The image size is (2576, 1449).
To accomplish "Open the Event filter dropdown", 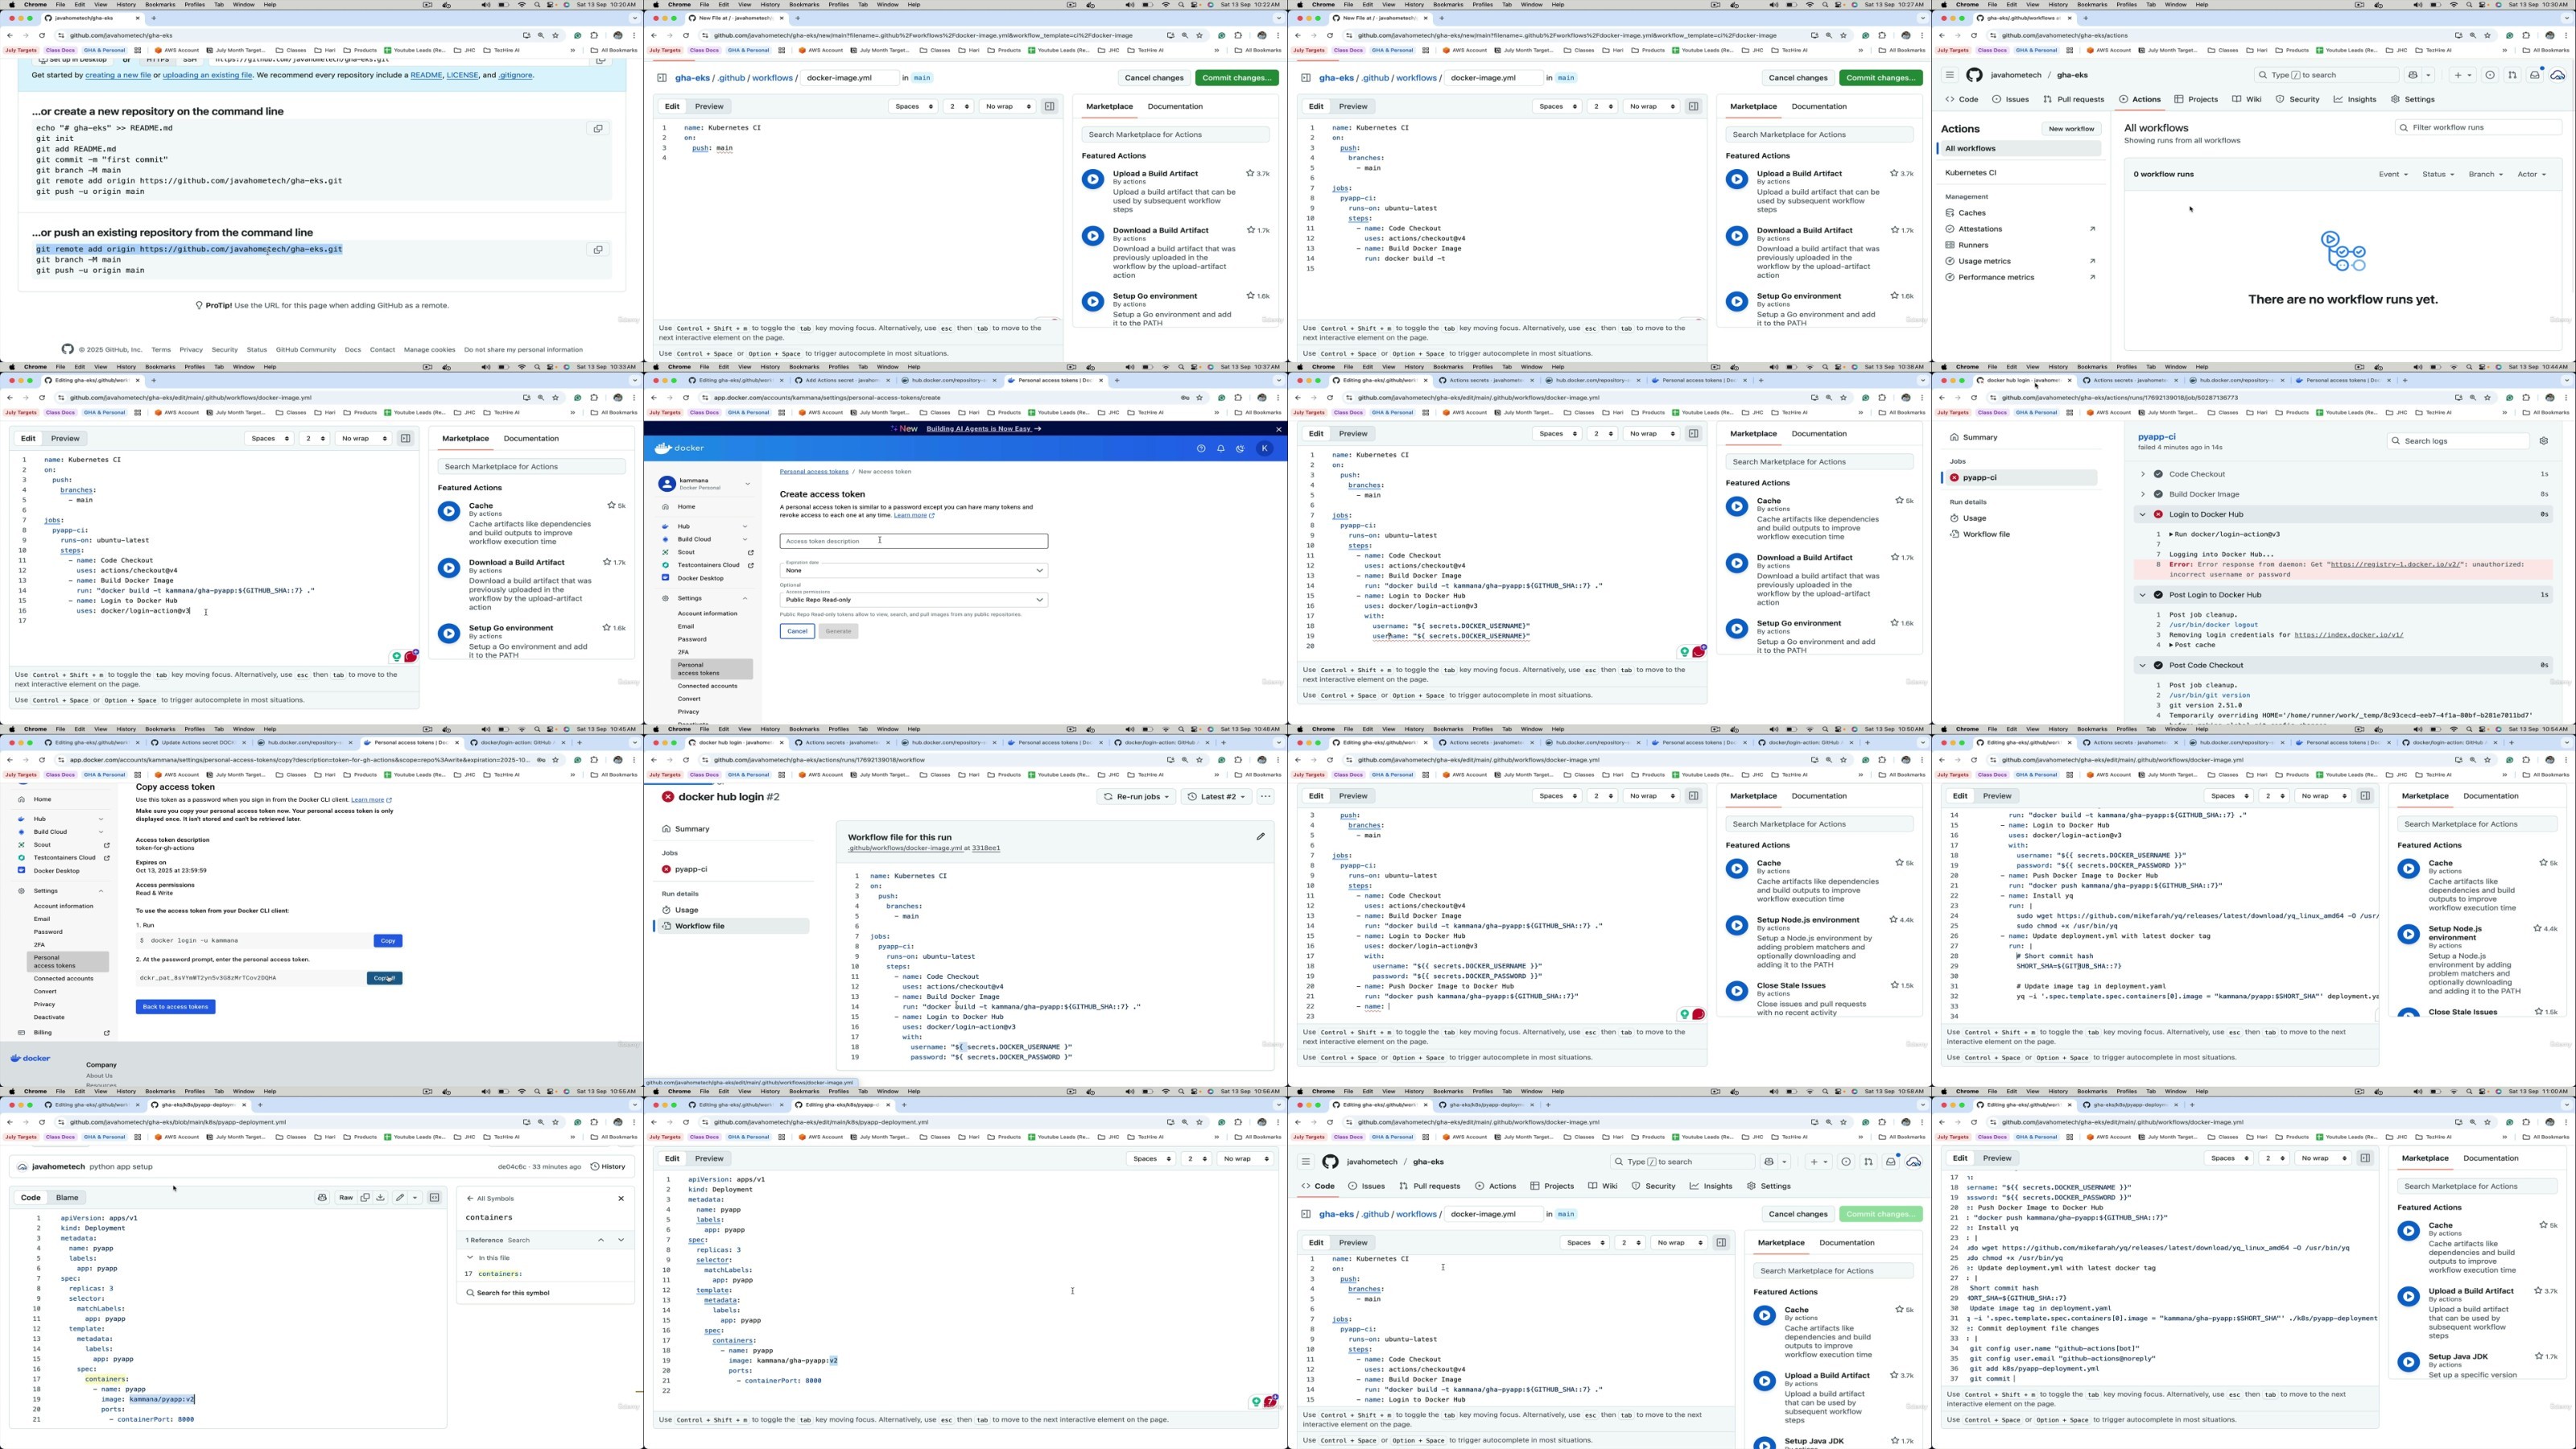I will [2392, 175].
